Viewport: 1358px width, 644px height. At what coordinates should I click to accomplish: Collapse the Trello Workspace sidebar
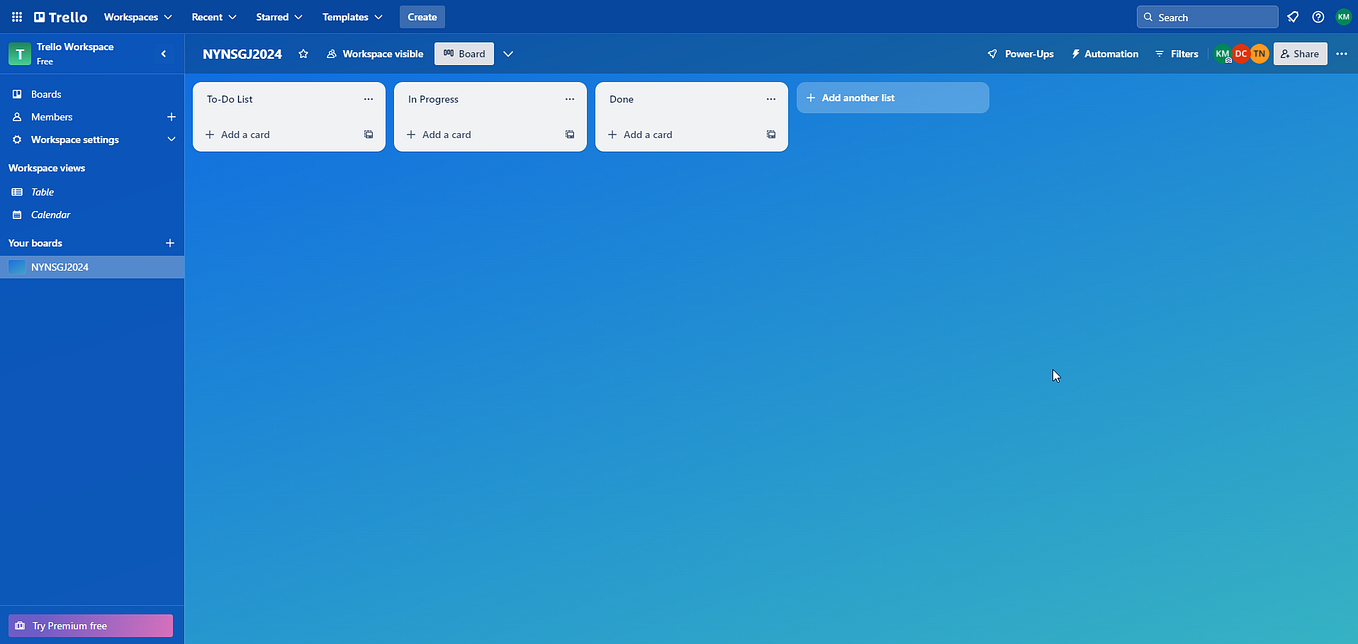pyautogui.click(x=163, y=53)
